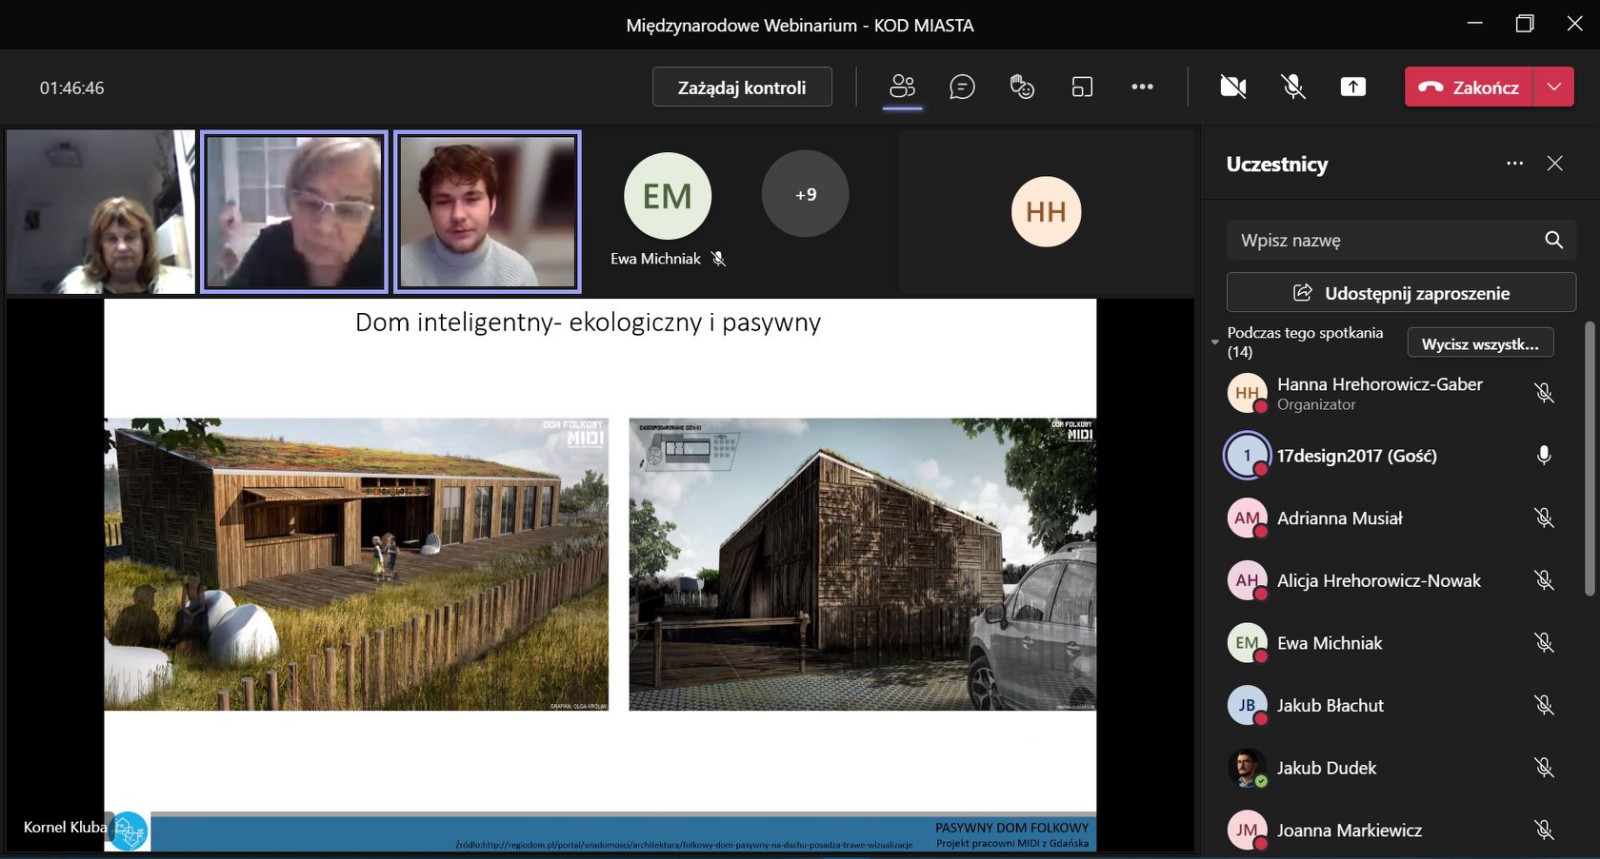Click Udostępnij zaproszenie button
The height and width of the screenshot is (859, 1600).
(1401, 293)
